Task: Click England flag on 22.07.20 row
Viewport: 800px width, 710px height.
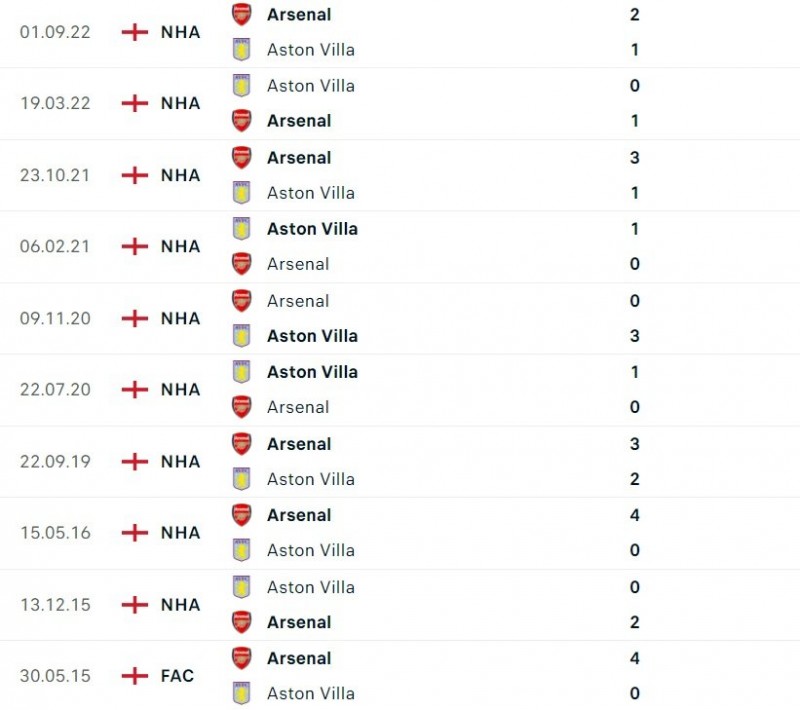Action: 134,390
